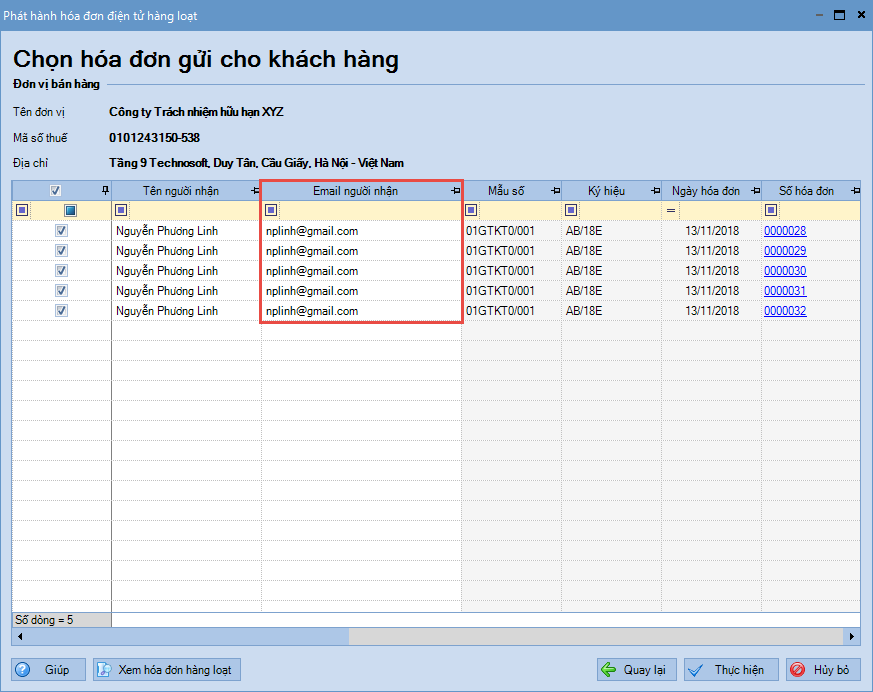Toggle the filter-row checkbox state square
This screenshot has height=692, width=873.
tap(70, 210)
